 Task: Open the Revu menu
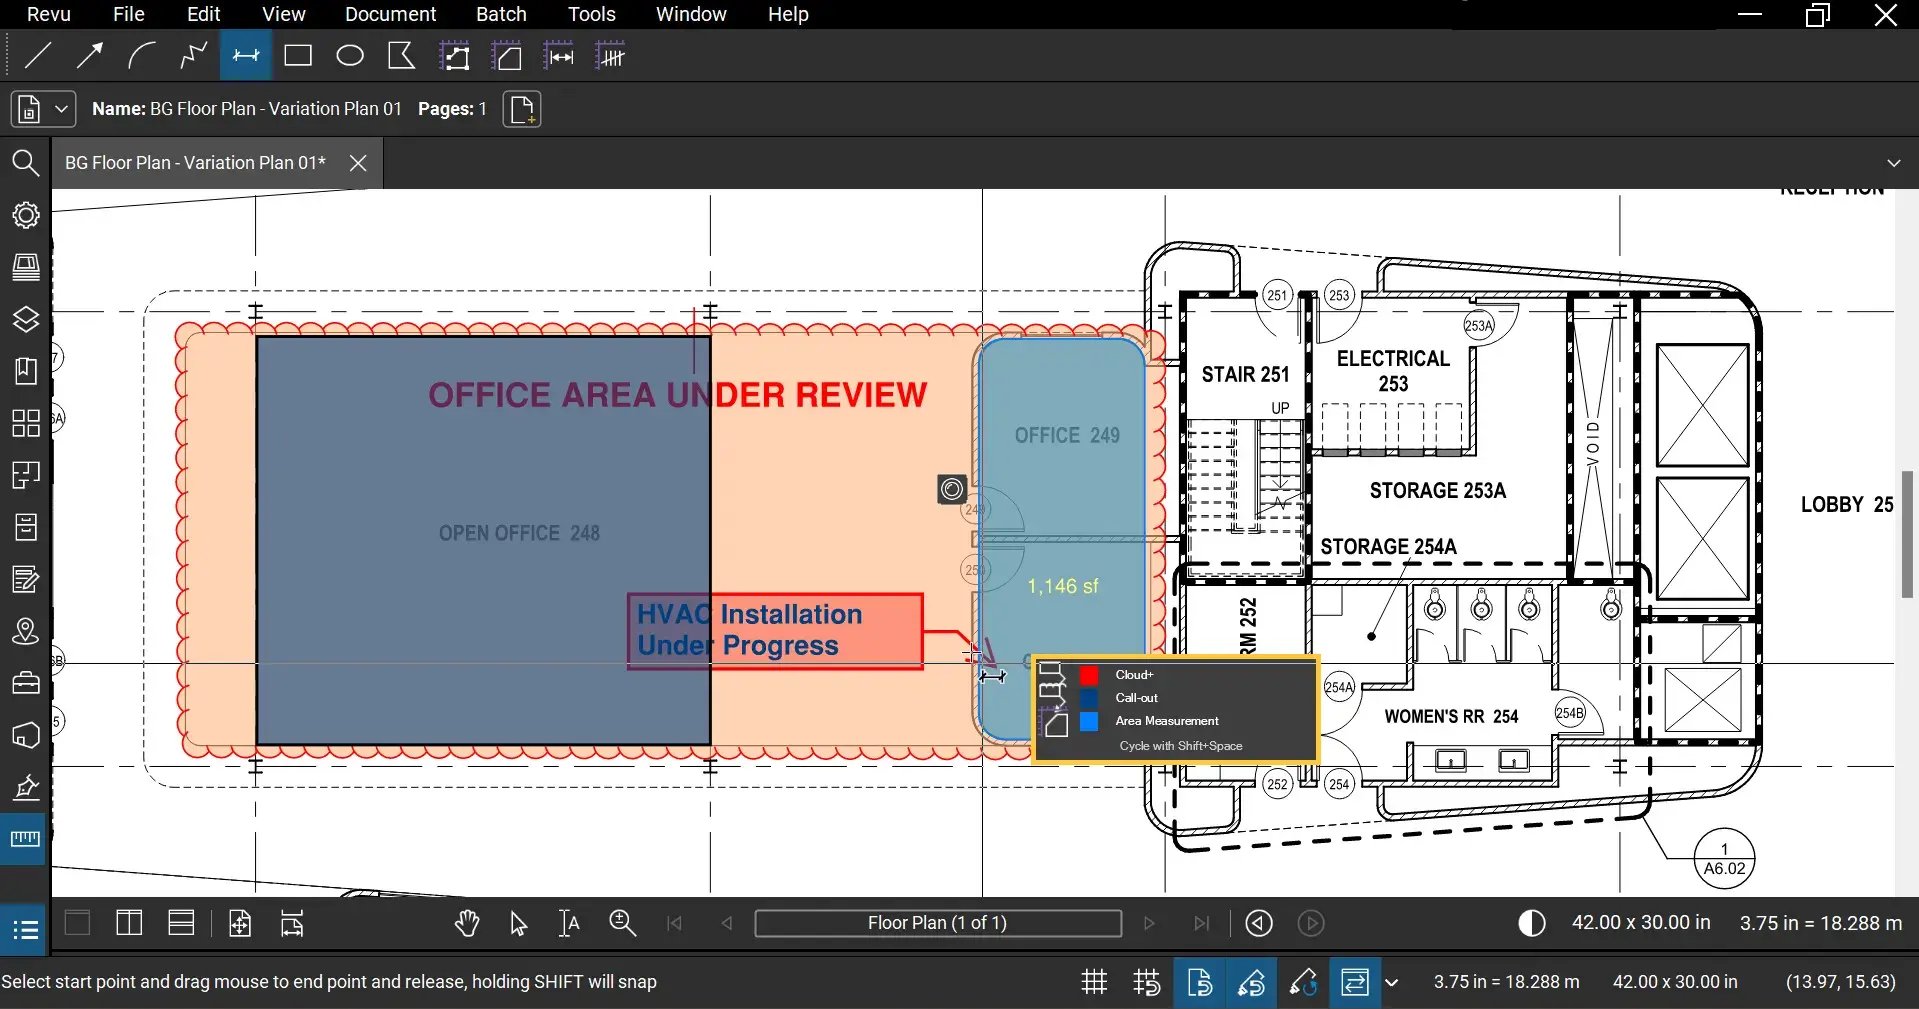coord(49,14)
